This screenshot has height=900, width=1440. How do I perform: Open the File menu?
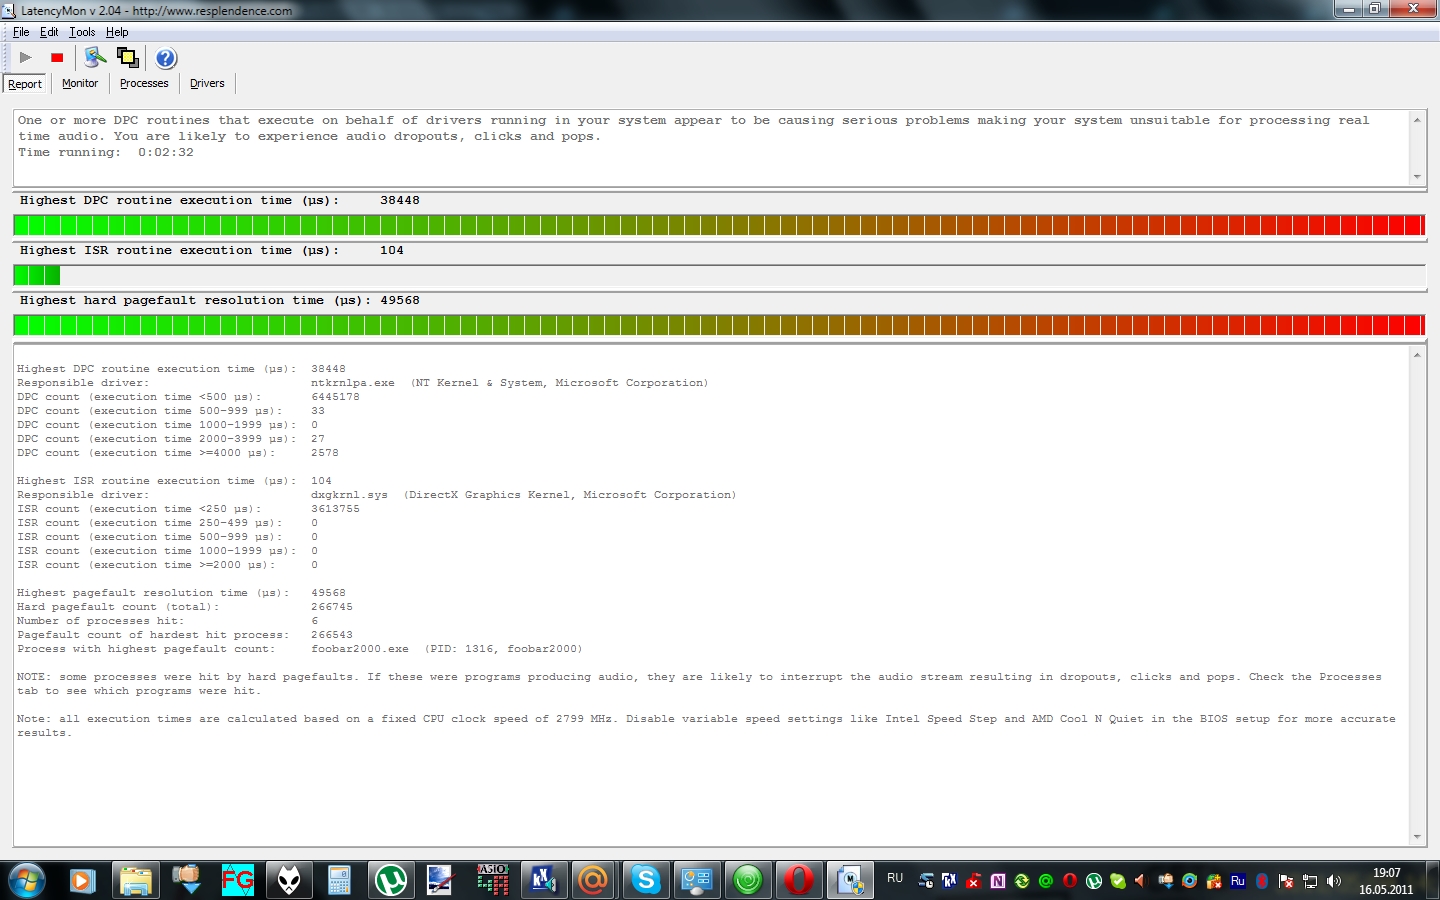point(21,32)
